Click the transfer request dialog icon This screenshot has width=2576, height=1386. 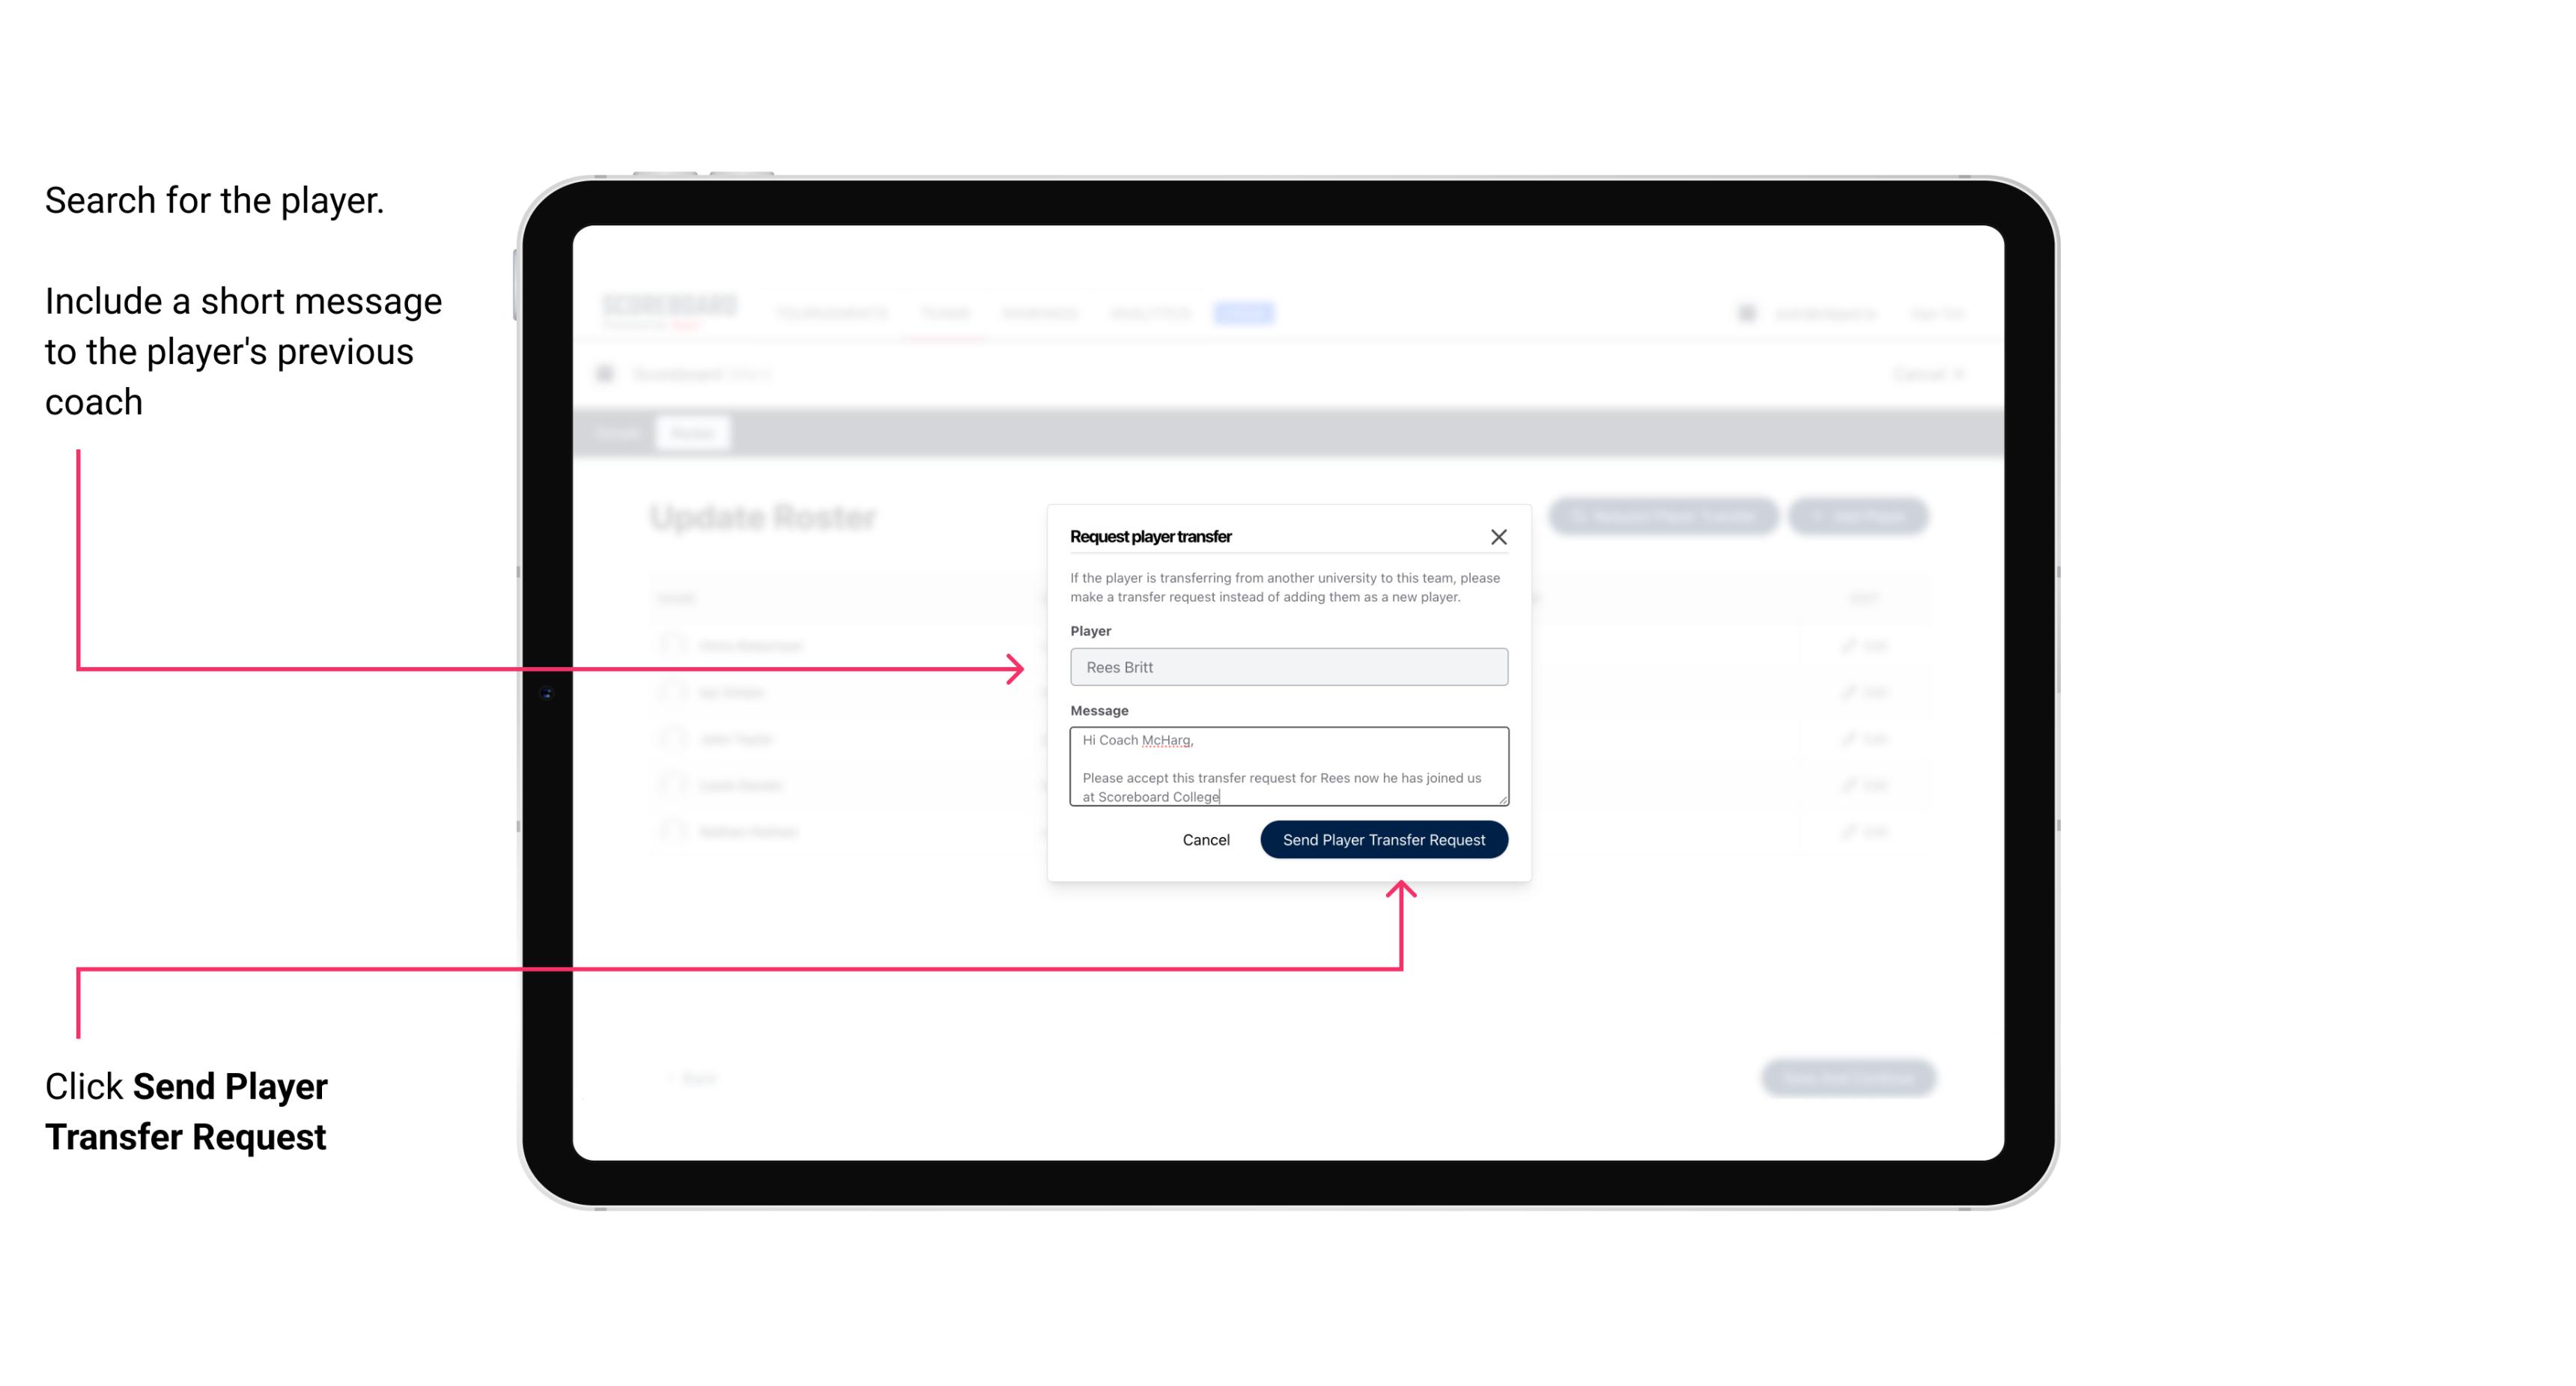tap(1499, 536)
